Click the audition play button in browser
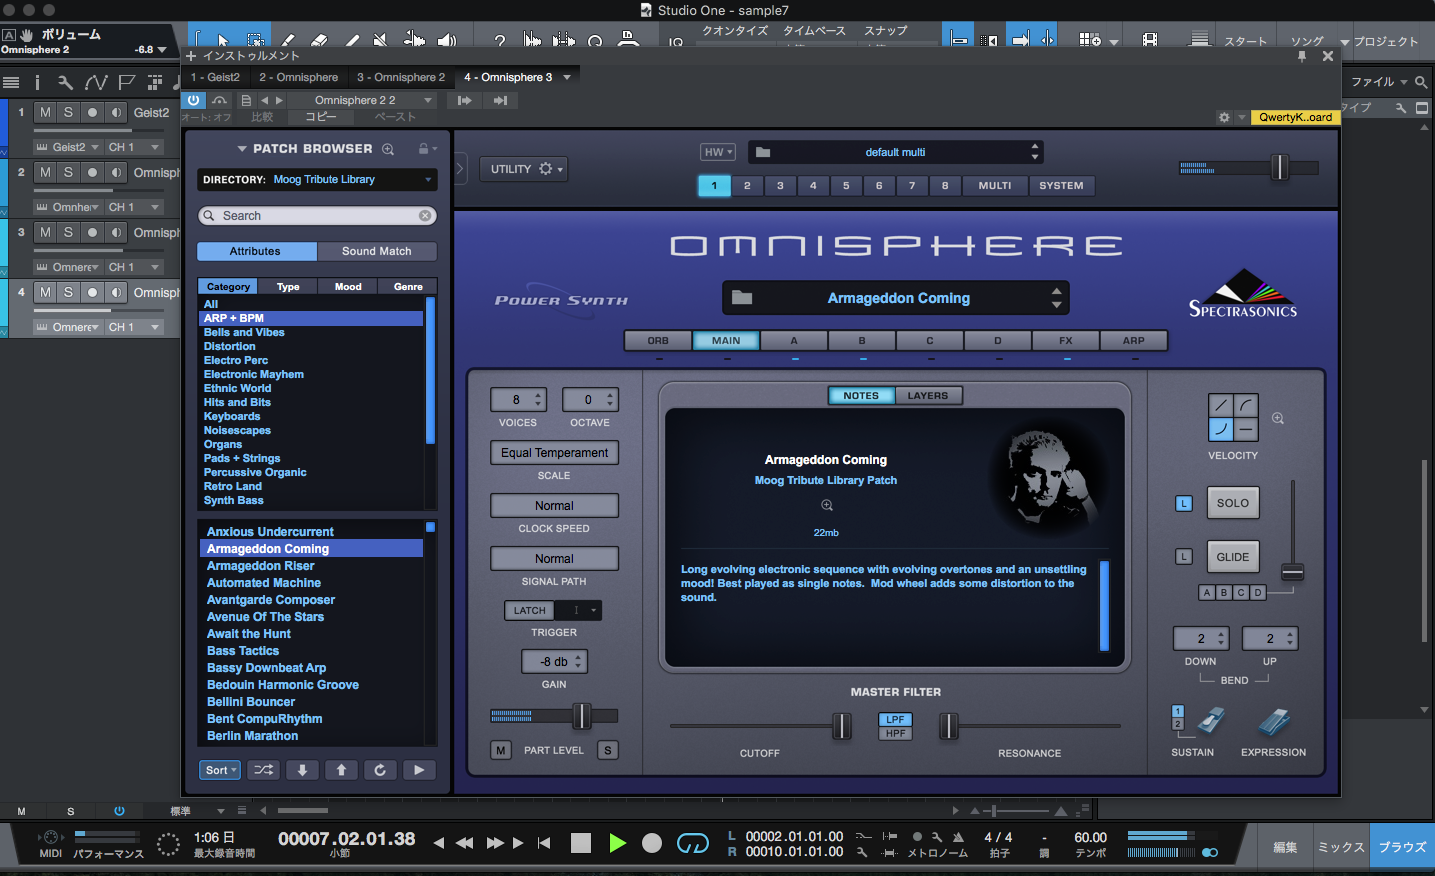This screenshot has width=1435, height=876. [419, 770]
